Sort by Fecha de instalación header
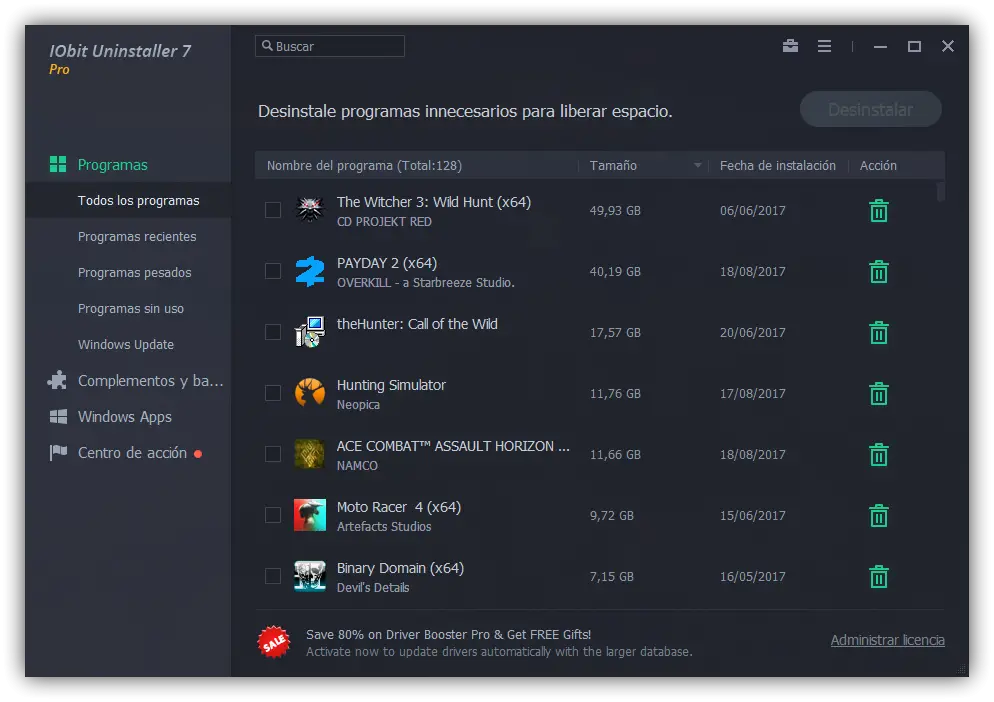Screen dimensions: 994x702 point(777,166)
